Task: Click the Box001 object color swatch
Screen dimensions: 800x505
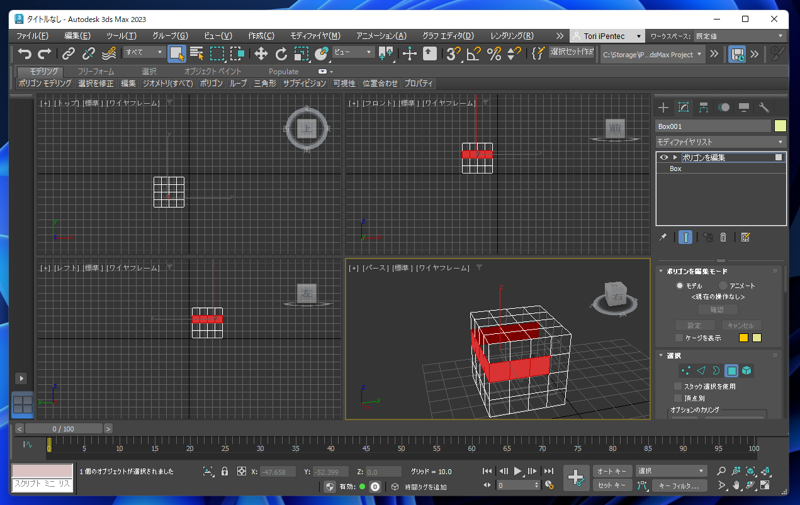Action: 780,126
